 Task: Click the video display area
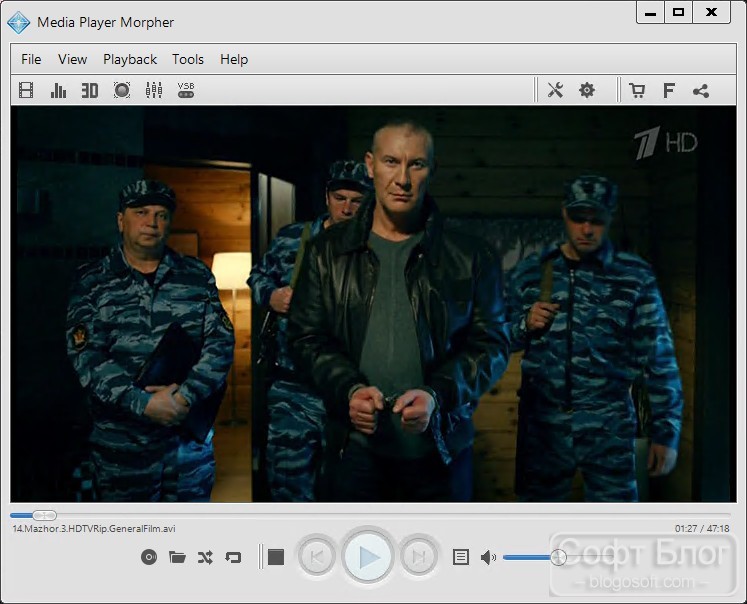pyautogui.click(x=374, y=304)
